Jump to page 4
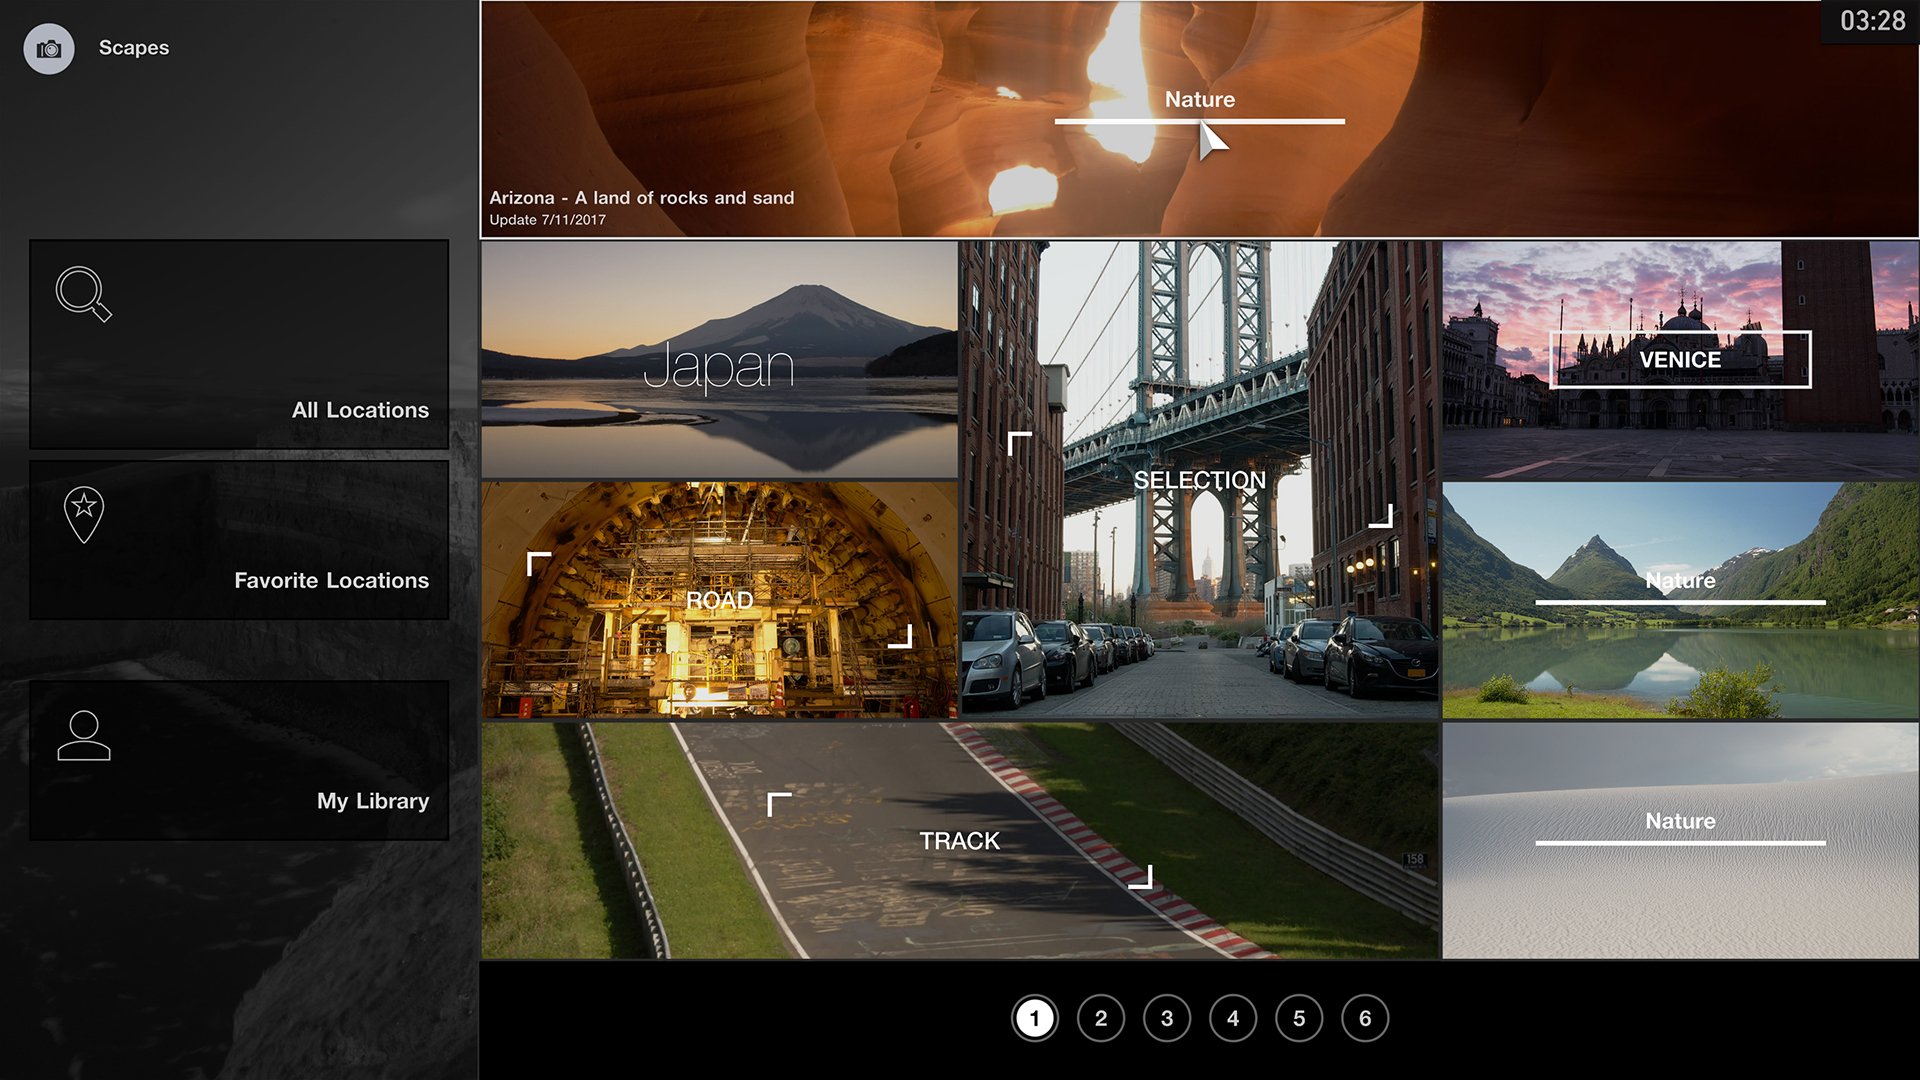This screenshot has height=1080, width=1920. coord(1232,1018)
